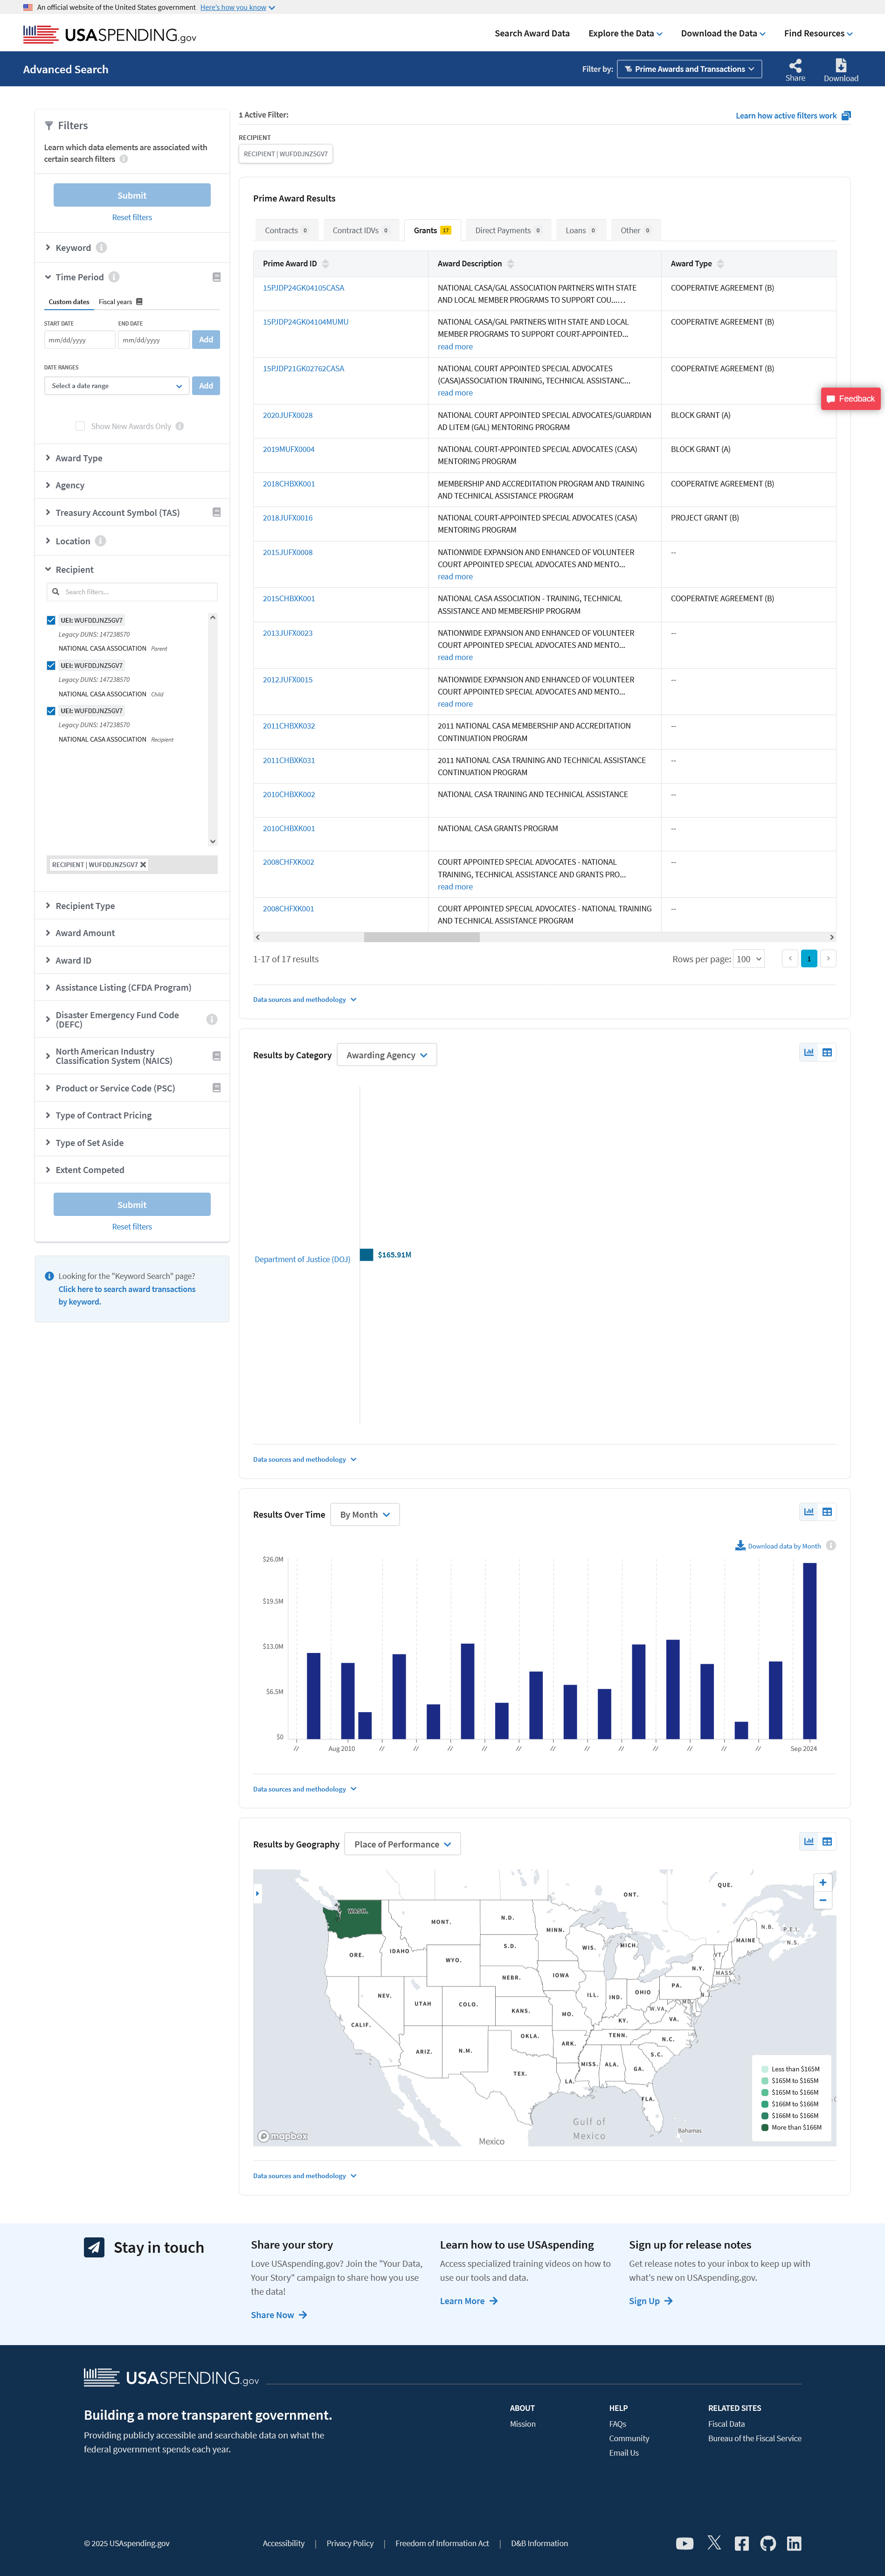
Task: Switch to the Direct Payments tab
Action: [x=508, y=230]
